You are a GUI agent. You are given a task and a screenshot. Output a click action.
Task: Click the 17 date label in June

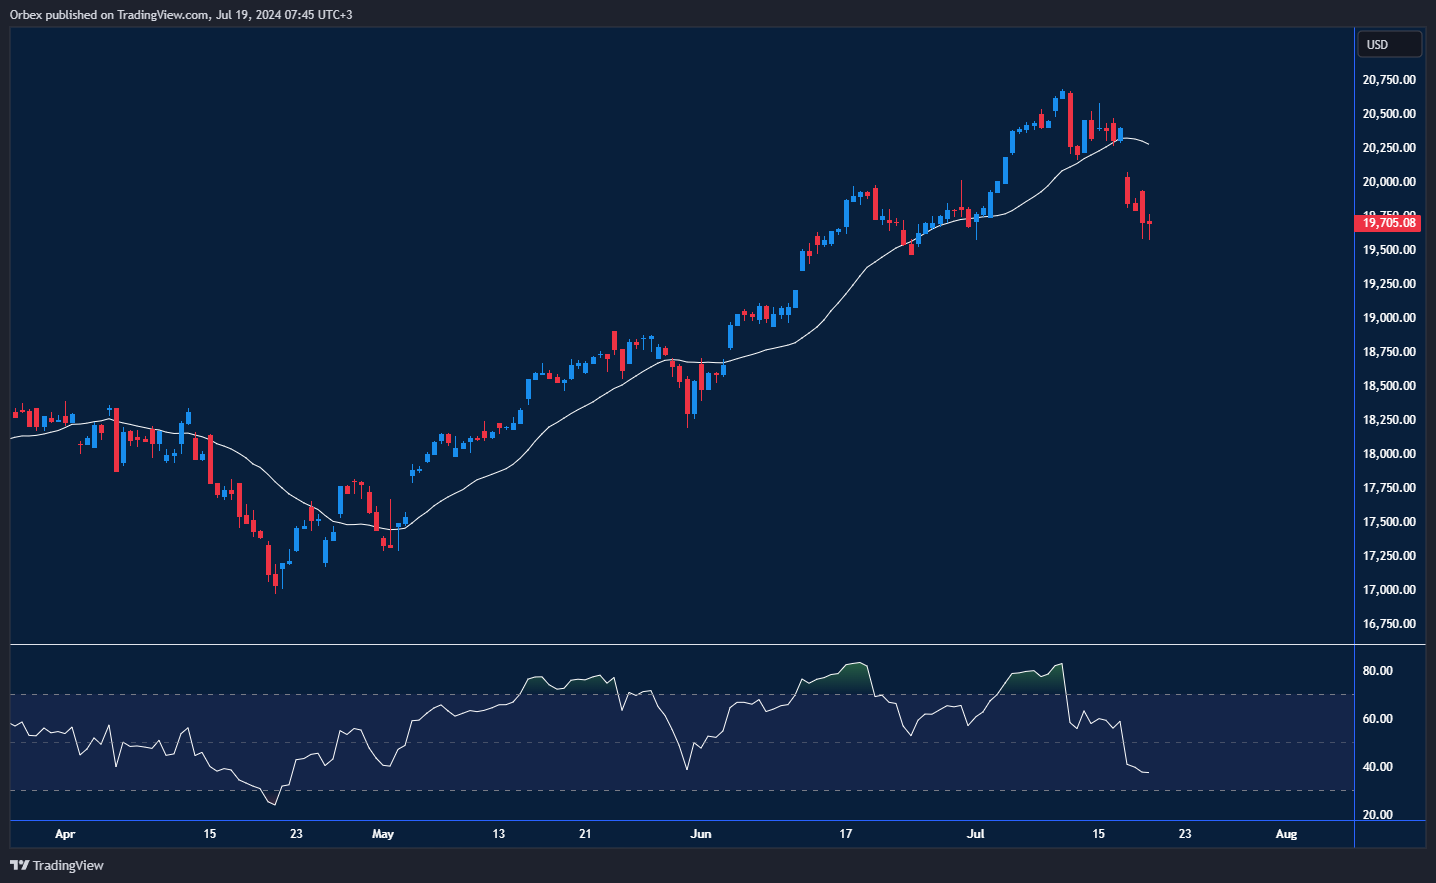846,834
